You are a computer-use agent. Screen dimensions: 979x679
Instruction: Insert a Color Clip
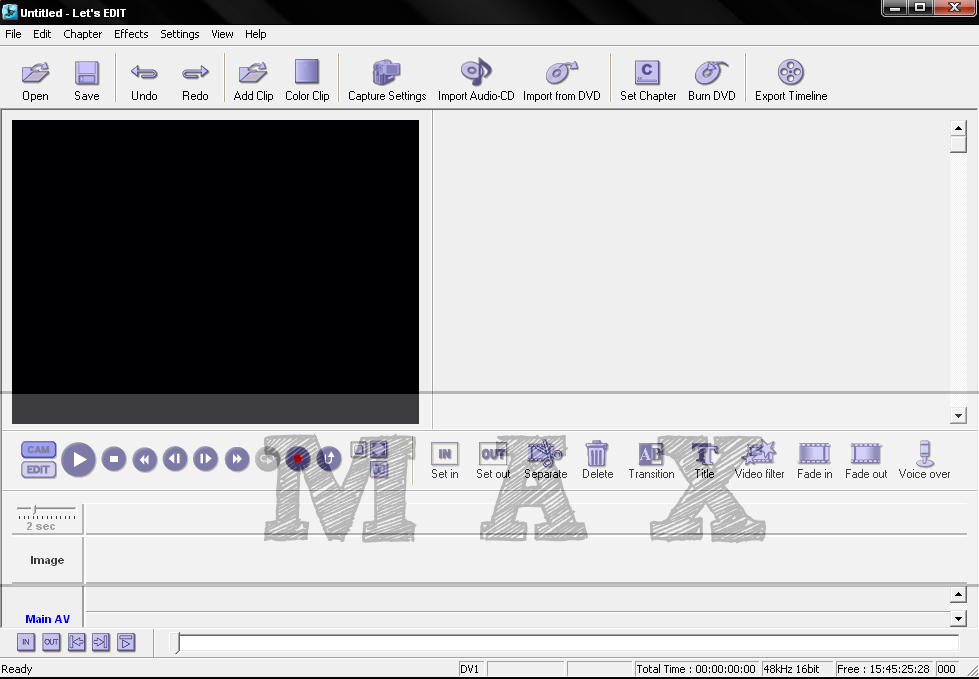tap(307, 80)
